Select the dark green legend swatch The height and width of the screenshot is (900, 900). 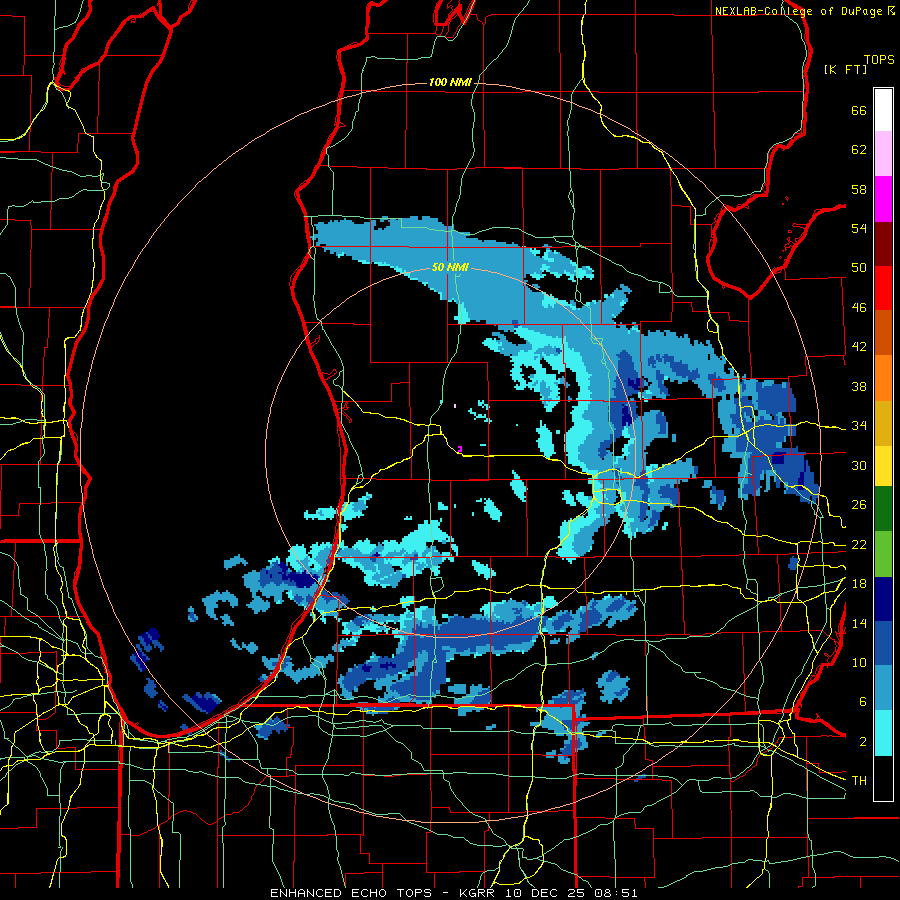point(883,509)
